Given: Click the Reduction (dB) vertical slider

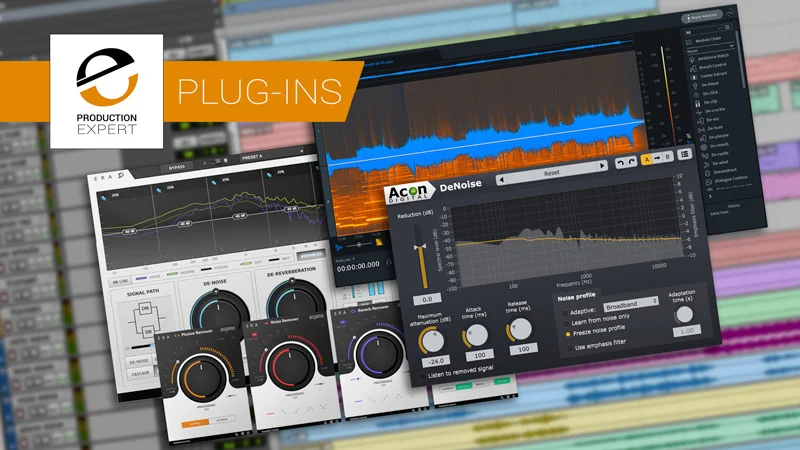Looking at the screenshot, I should click(x=421, y=258).
